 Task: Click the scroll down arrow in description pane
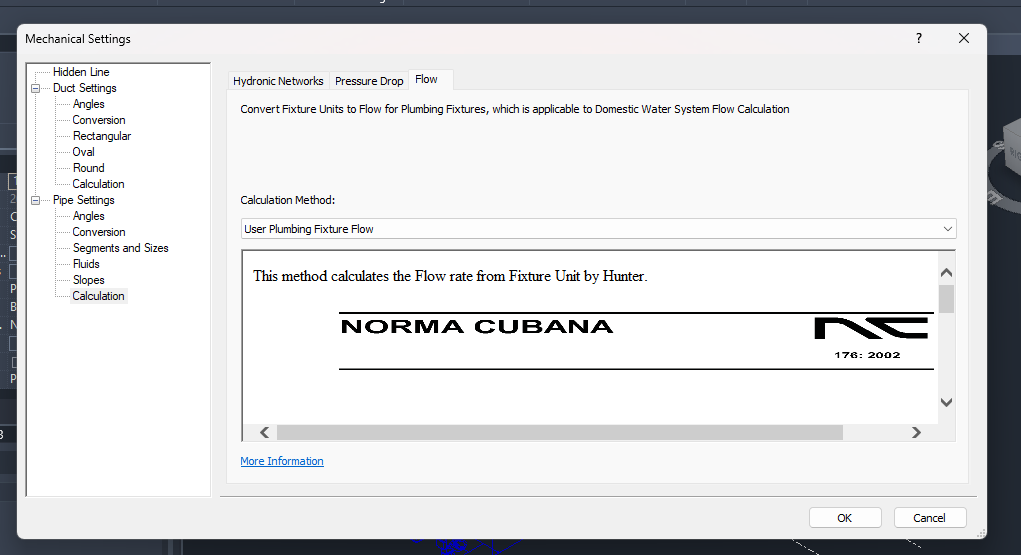click(946, 402)
